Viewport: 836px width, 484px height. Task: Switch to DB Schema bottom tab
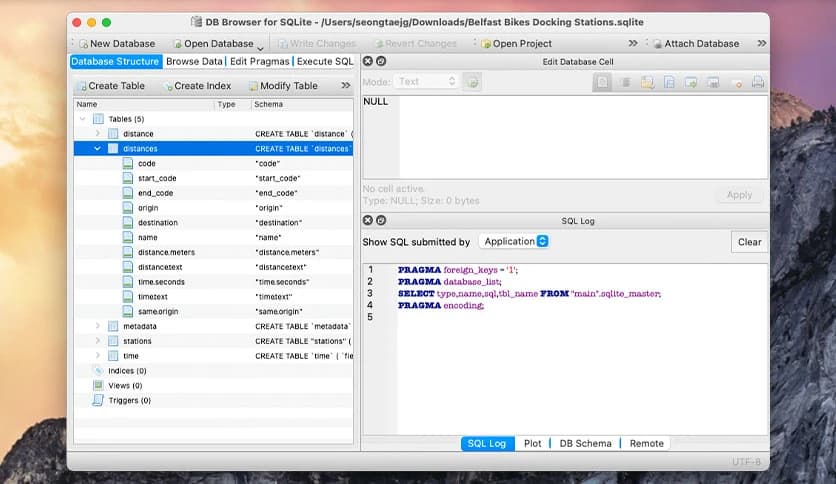tap(585, 443)
